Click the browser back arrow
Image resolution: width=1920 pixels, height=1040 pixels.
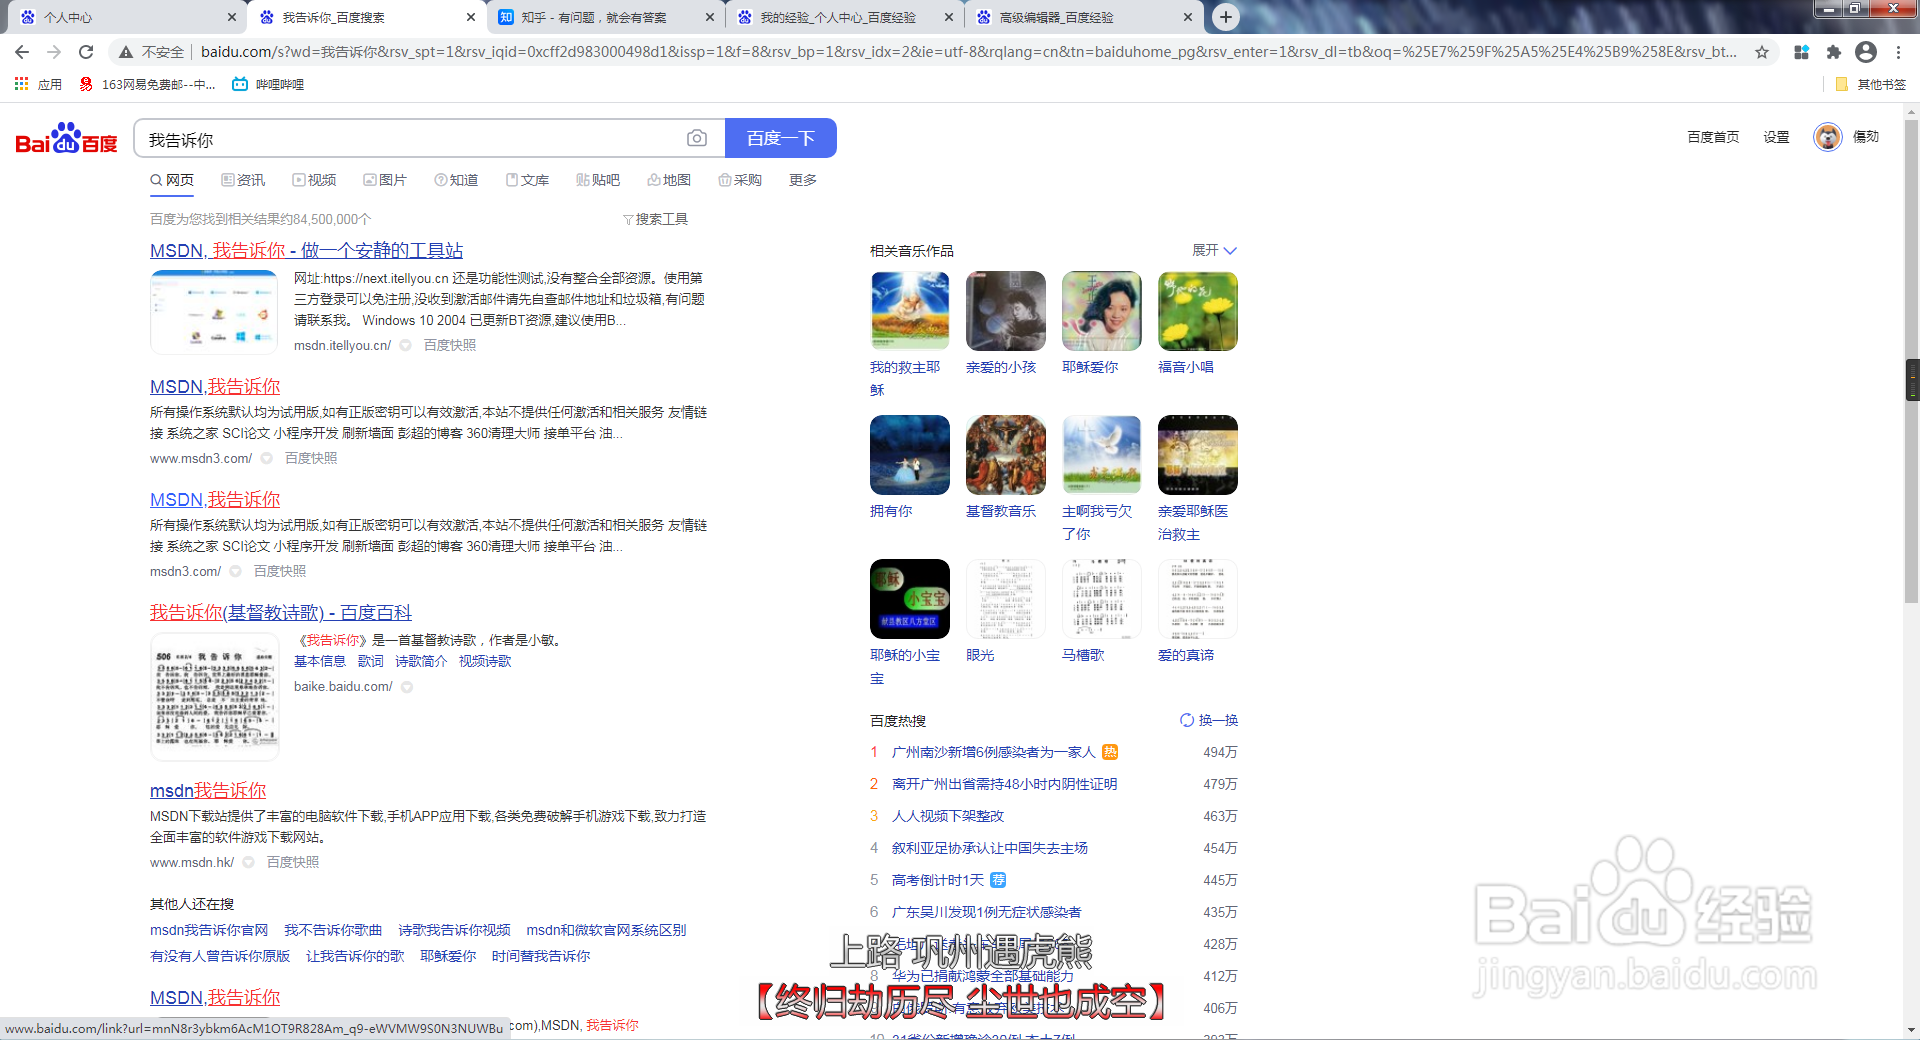tap(22, 52)
